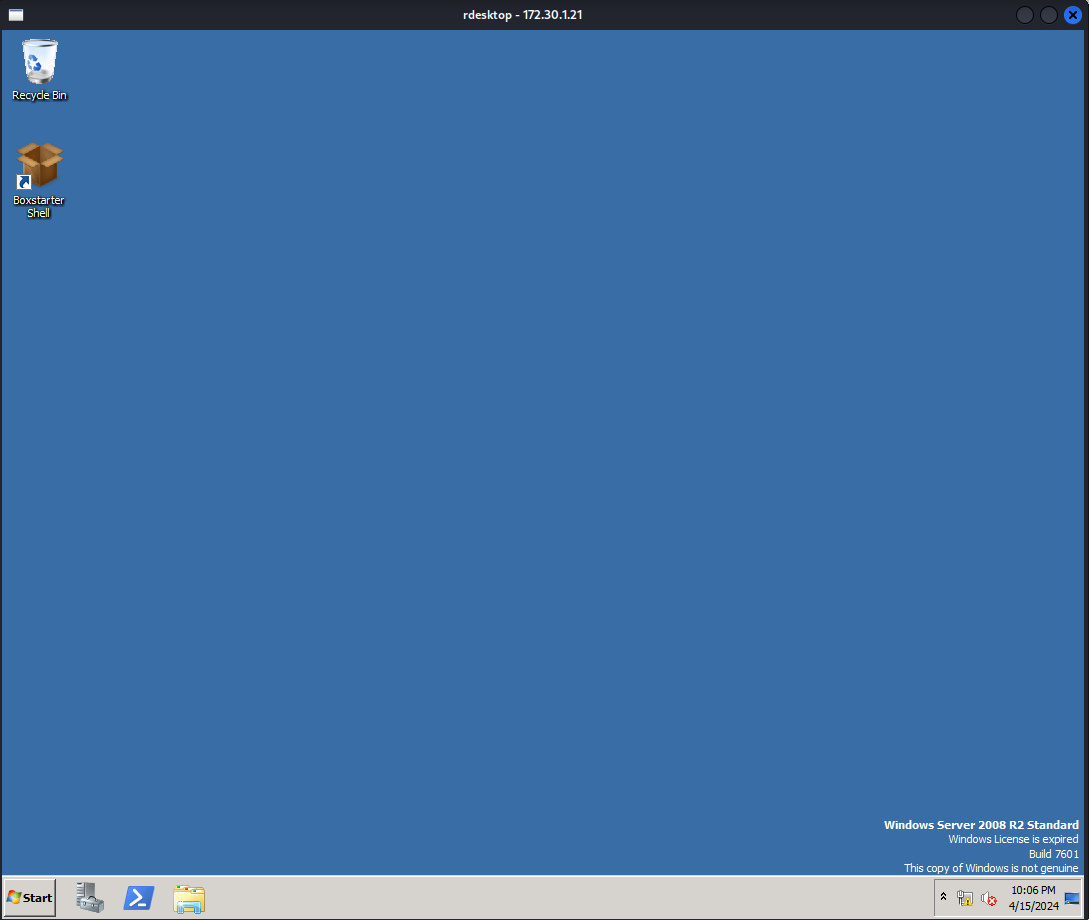Click the volume speaker tray icon
This screenshot has width=1089, height=920.
click(x=989, y=898)
